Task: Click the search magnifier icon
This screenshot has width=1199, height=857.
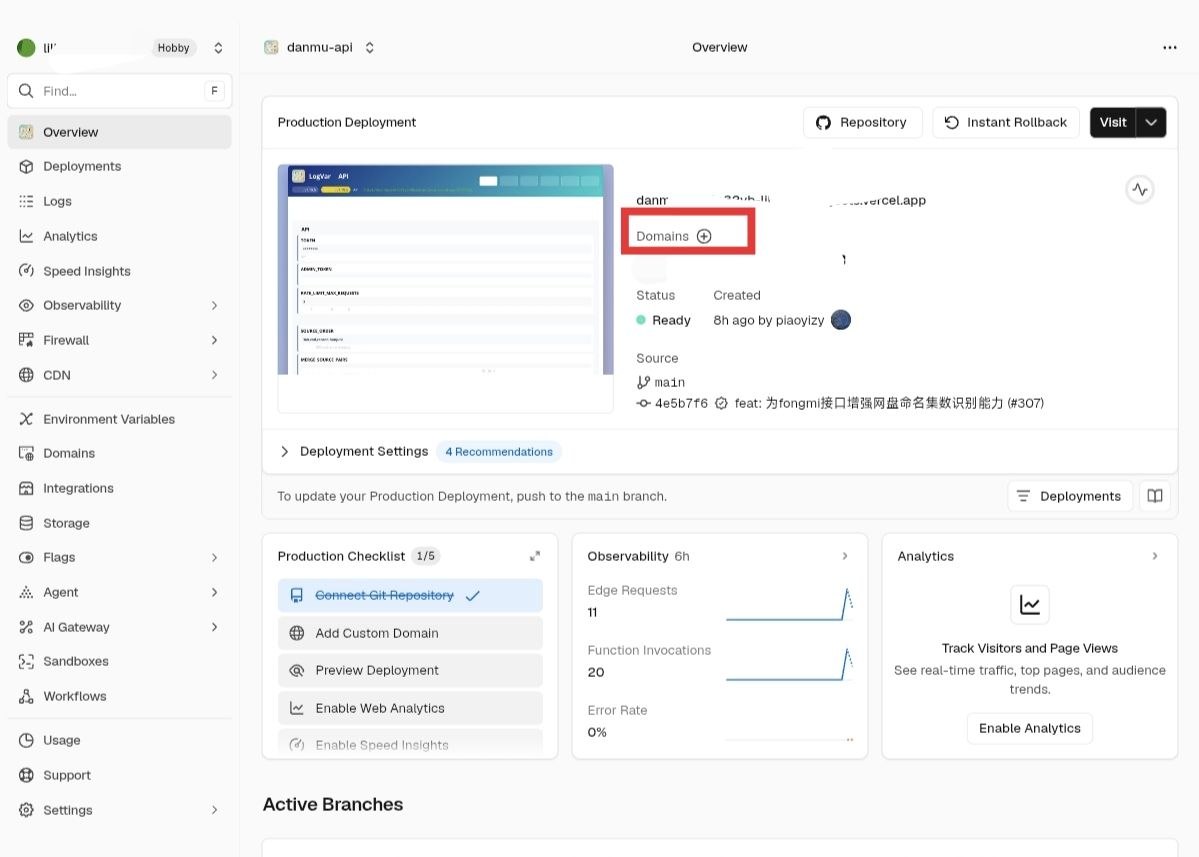Action: (26, 91)
